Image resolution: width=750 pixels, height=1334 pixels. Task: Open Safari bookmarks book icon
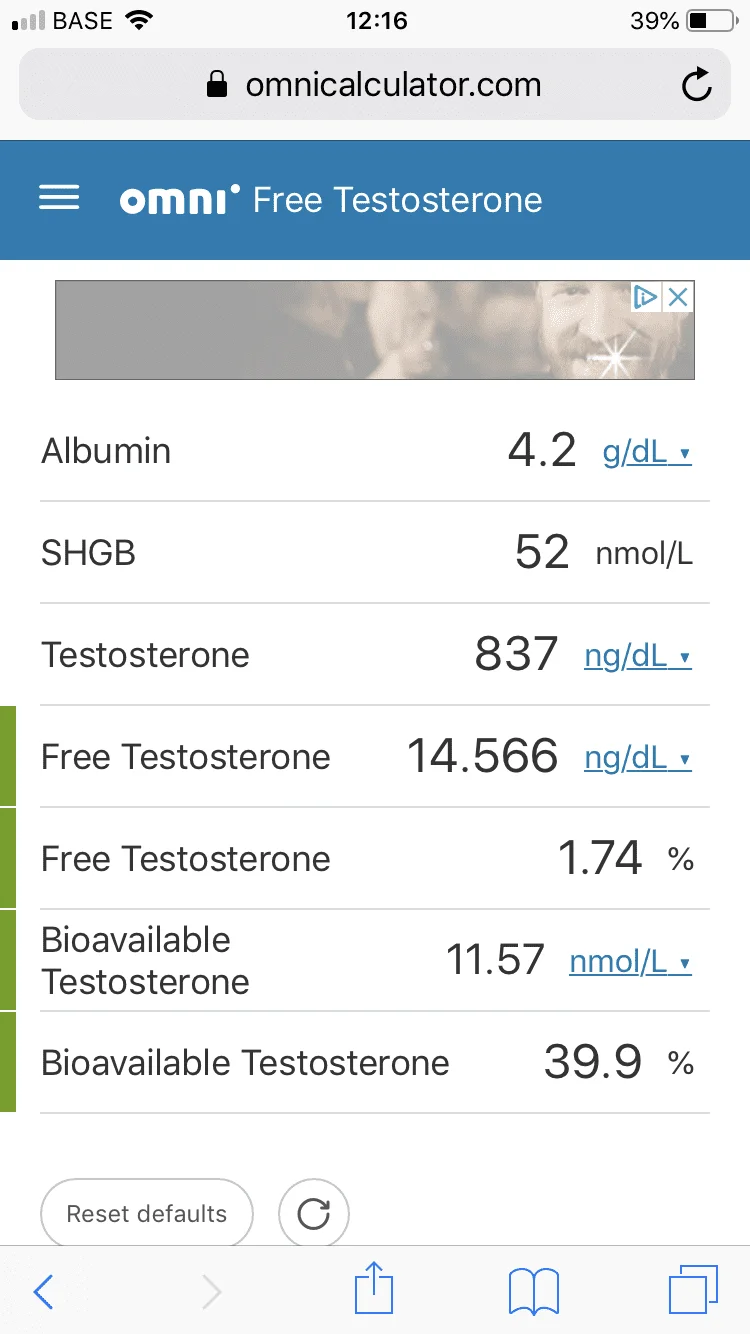(534, 1292)
